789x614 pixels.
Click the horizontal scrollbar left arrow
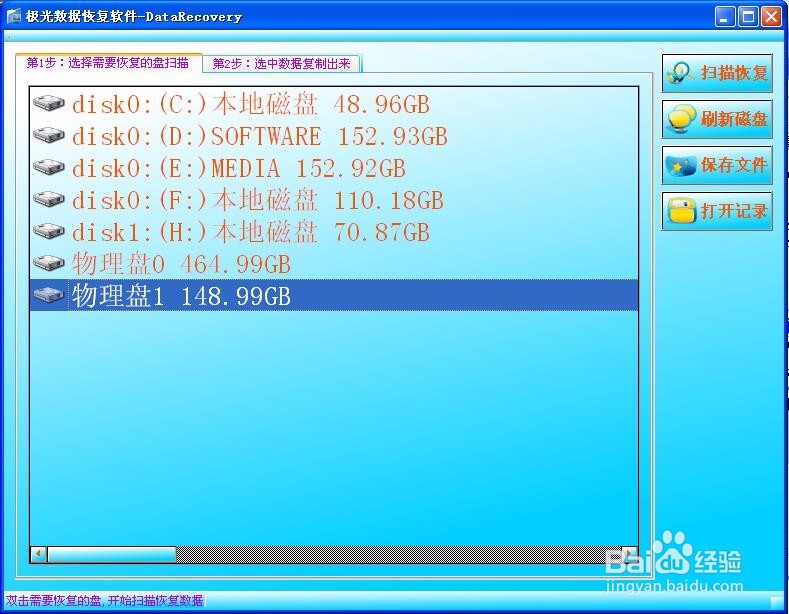(x=39, y=554)
